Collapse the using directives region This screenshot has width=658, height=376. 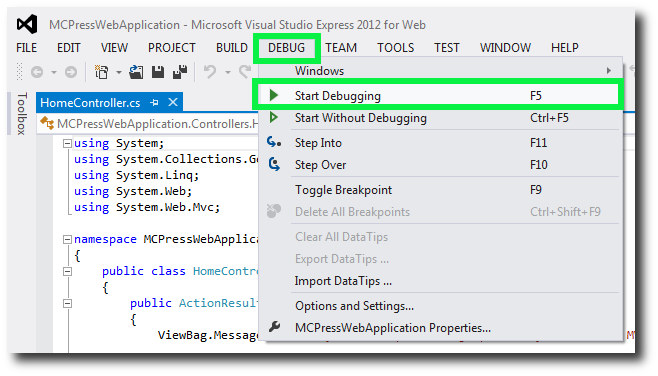pos(67,144)
